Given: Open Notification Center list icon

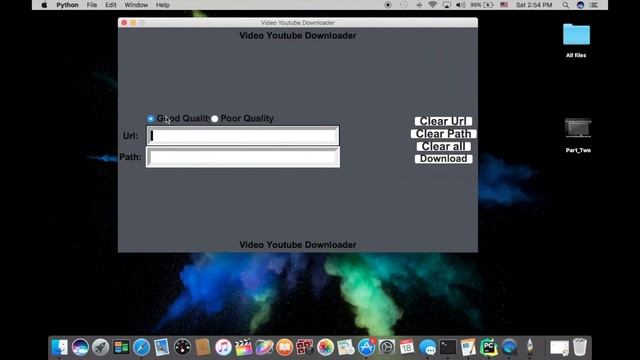Looking at the screenshot, I should coord(595,5).
